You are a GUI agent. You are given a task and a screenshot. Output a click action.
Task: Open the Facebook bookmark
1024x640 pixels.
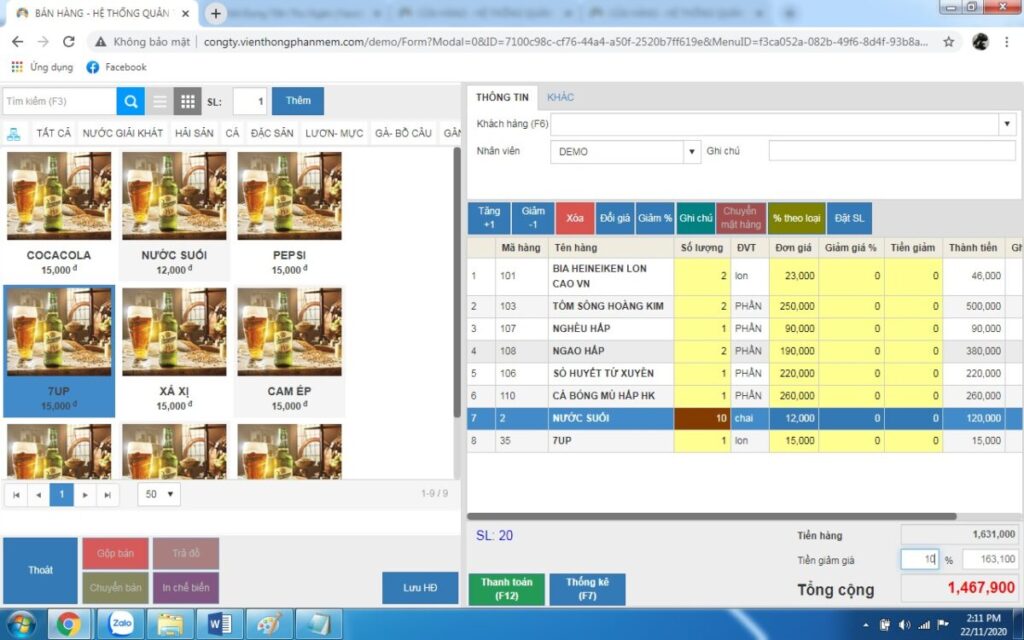click(116, 67)
